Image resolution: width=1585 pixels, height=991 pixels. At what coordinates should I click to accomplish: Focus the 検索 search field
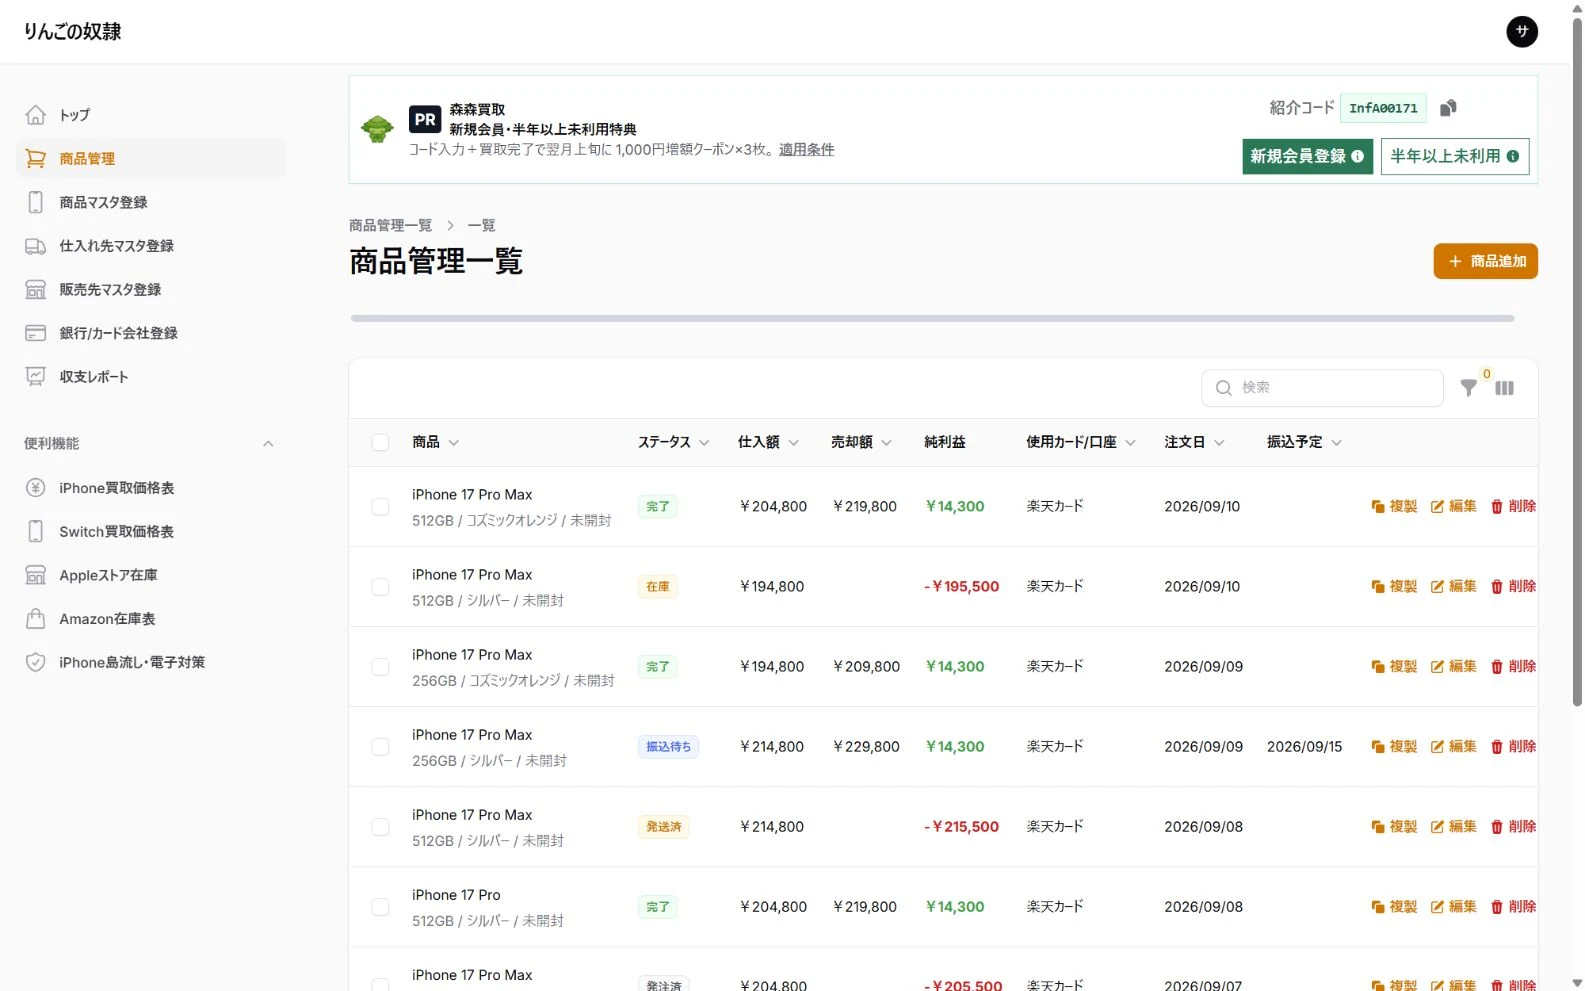coord(1322,388)
